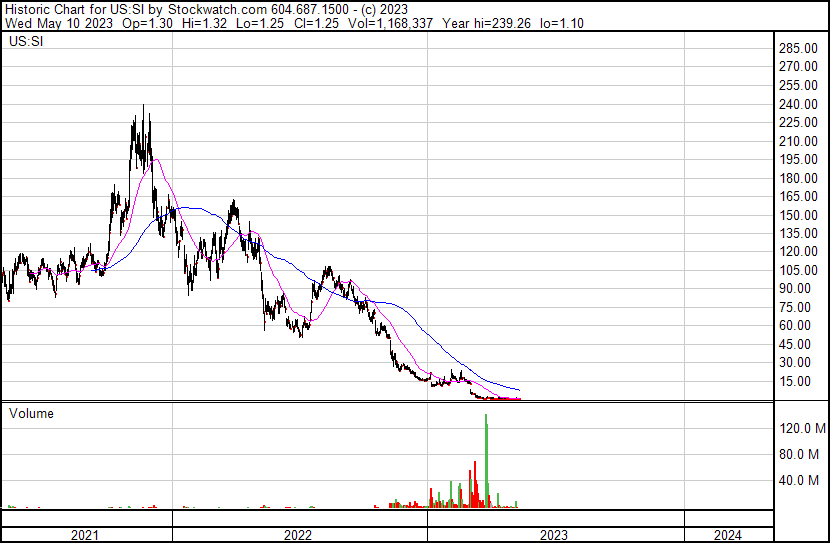Select the 2023 year marker

pyautogui.click(x=554, y=535)
